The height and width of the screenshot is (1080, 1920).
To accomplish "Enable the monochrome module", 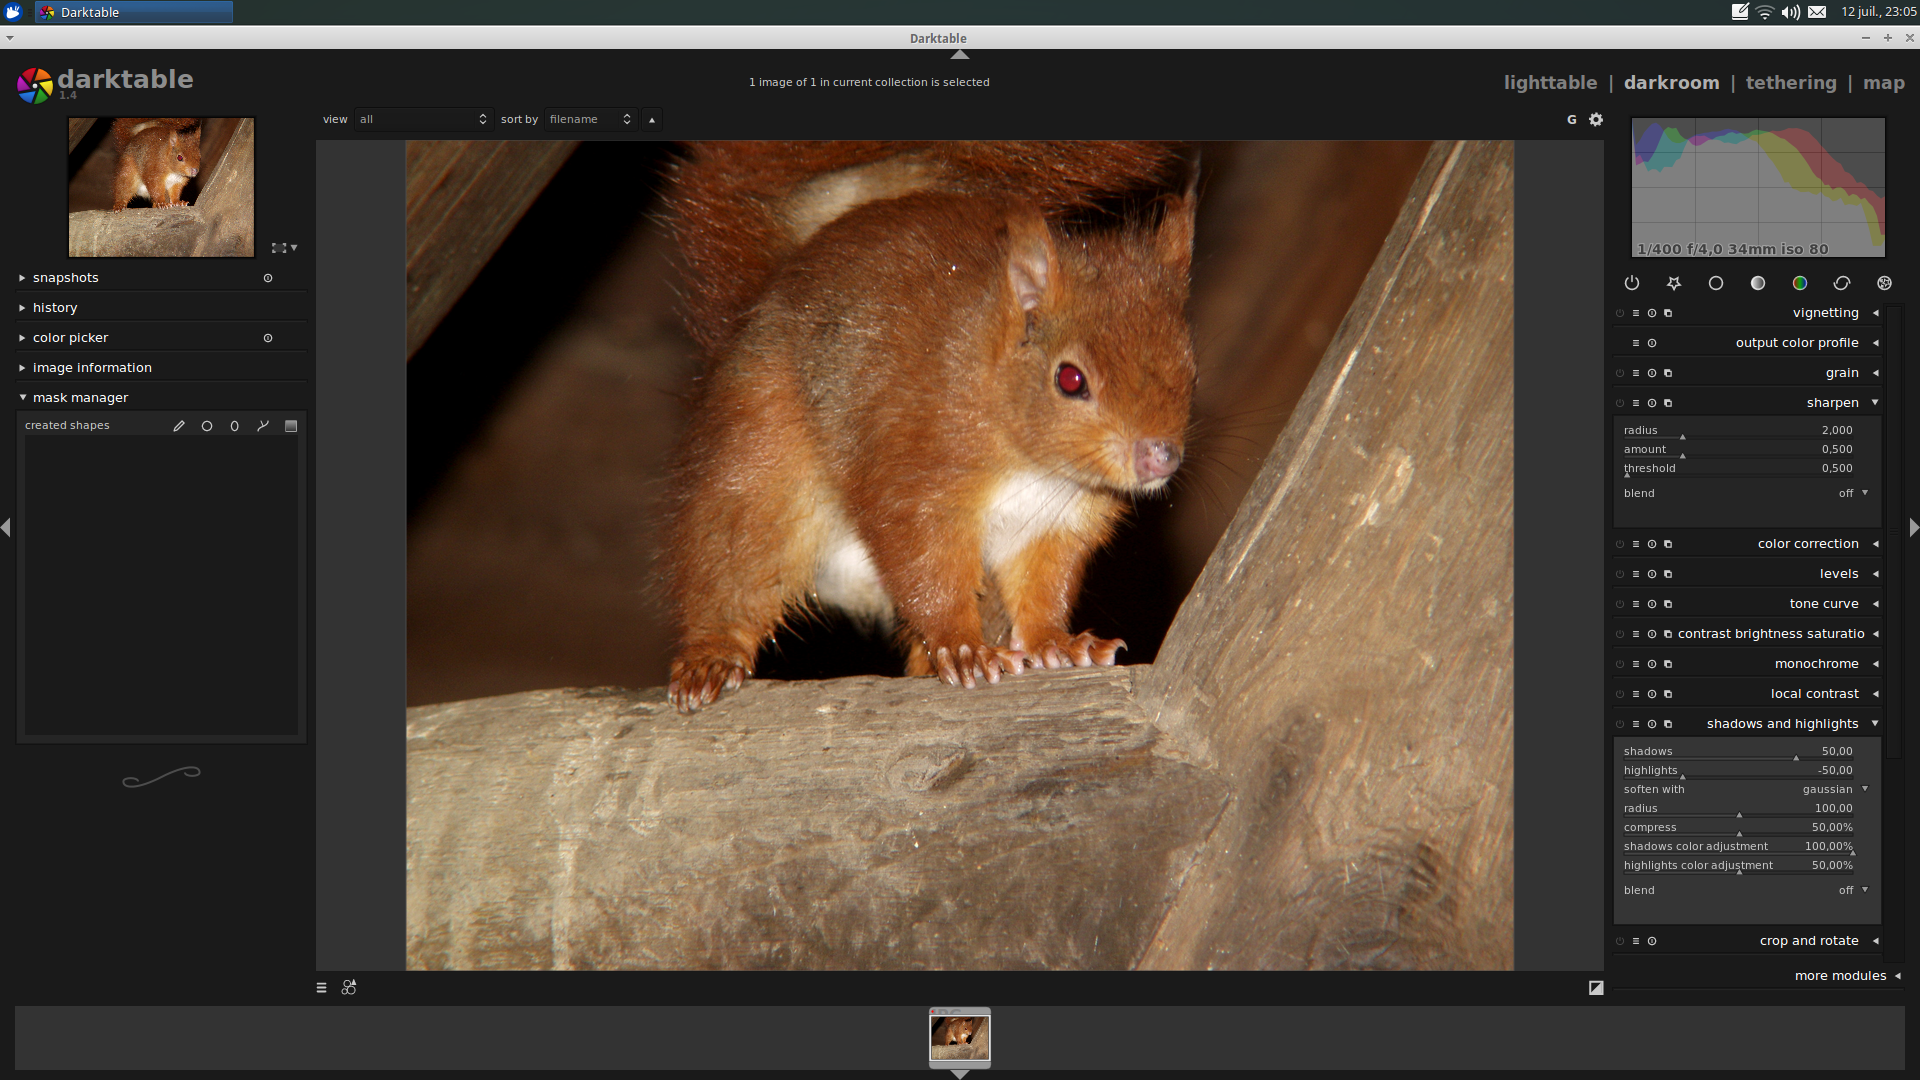I will 1620,664.
